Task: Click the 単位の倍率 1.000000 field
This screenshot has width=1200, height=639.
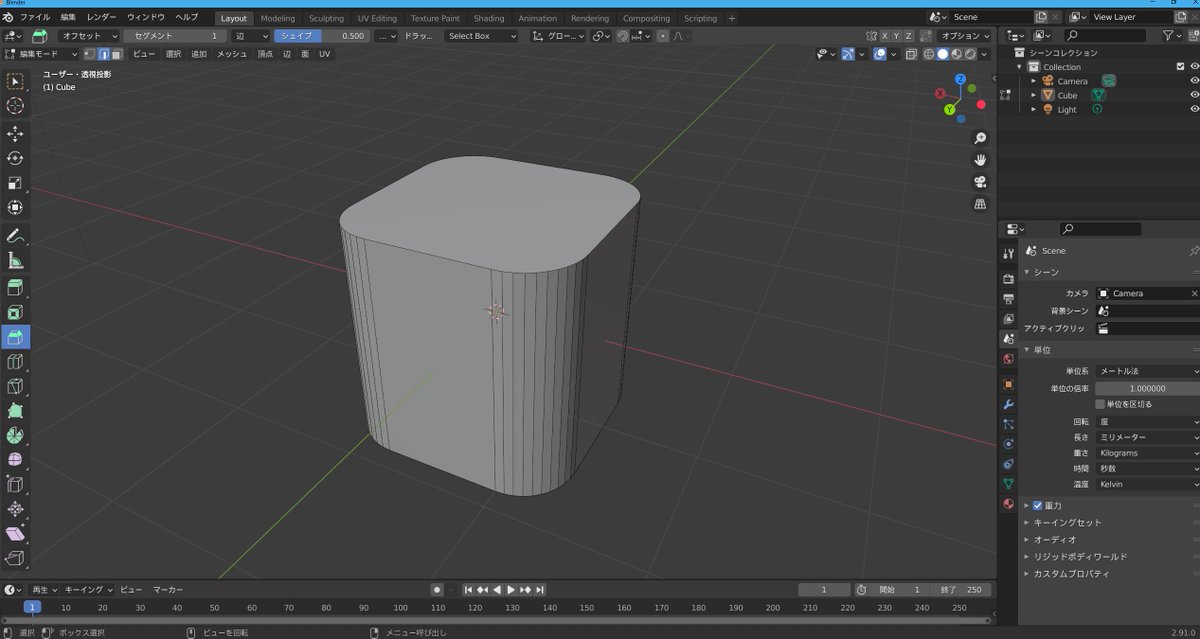Action: 1147,388
